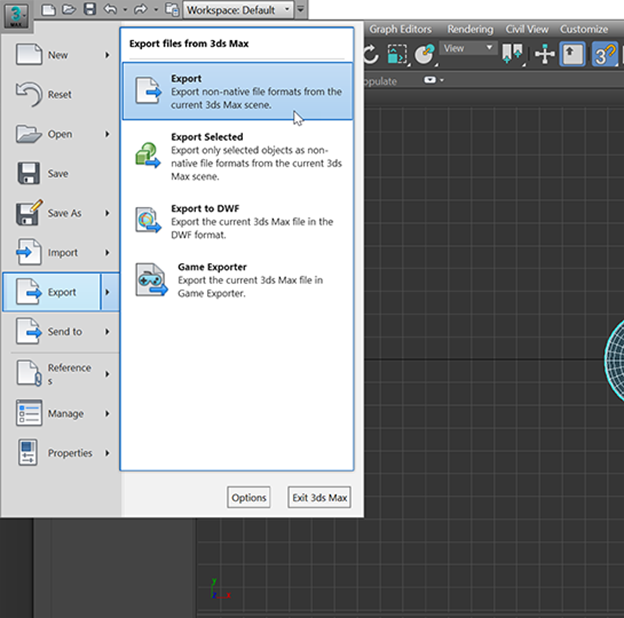Viewport: 624px width, 618px height.
Task: Click the Project Folder icon beside Workspace
Action: tap(172, 10)
